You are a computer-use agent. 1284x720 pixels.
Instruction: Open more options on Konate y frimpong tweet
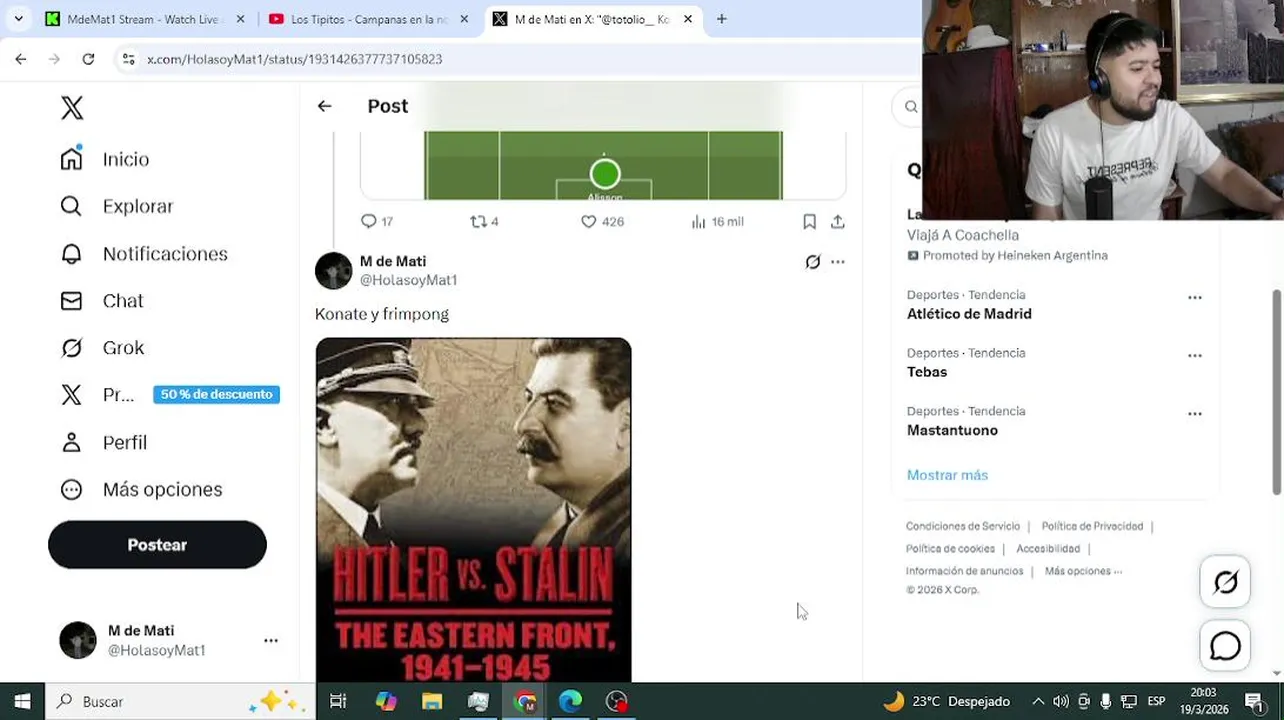(838, 262)
